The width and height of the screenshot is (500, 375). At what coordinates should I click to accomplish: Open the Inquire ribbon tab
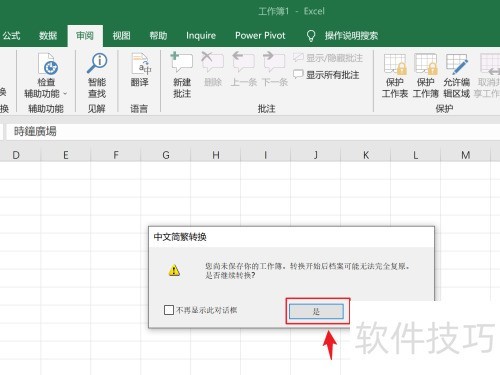point(201,36)
